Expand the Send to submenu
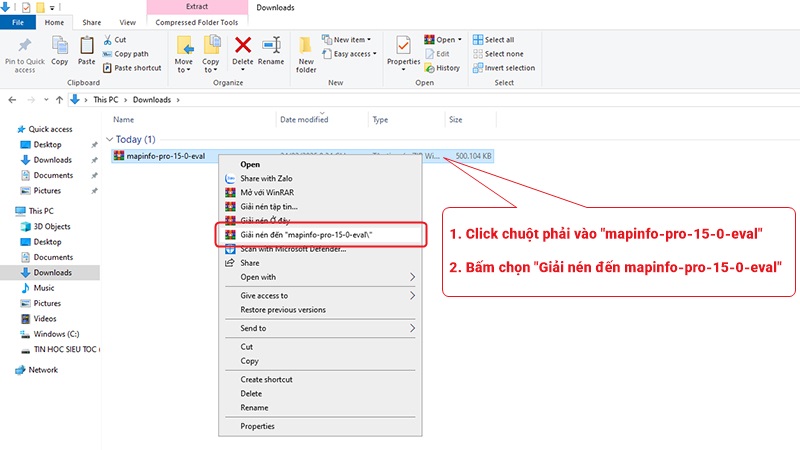 click(x=320, y=328)
